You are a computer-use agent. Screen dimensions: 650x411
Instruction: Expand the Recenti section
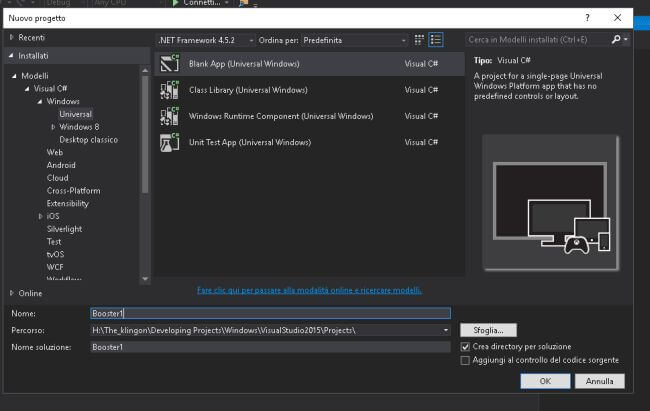pos(12,37)
